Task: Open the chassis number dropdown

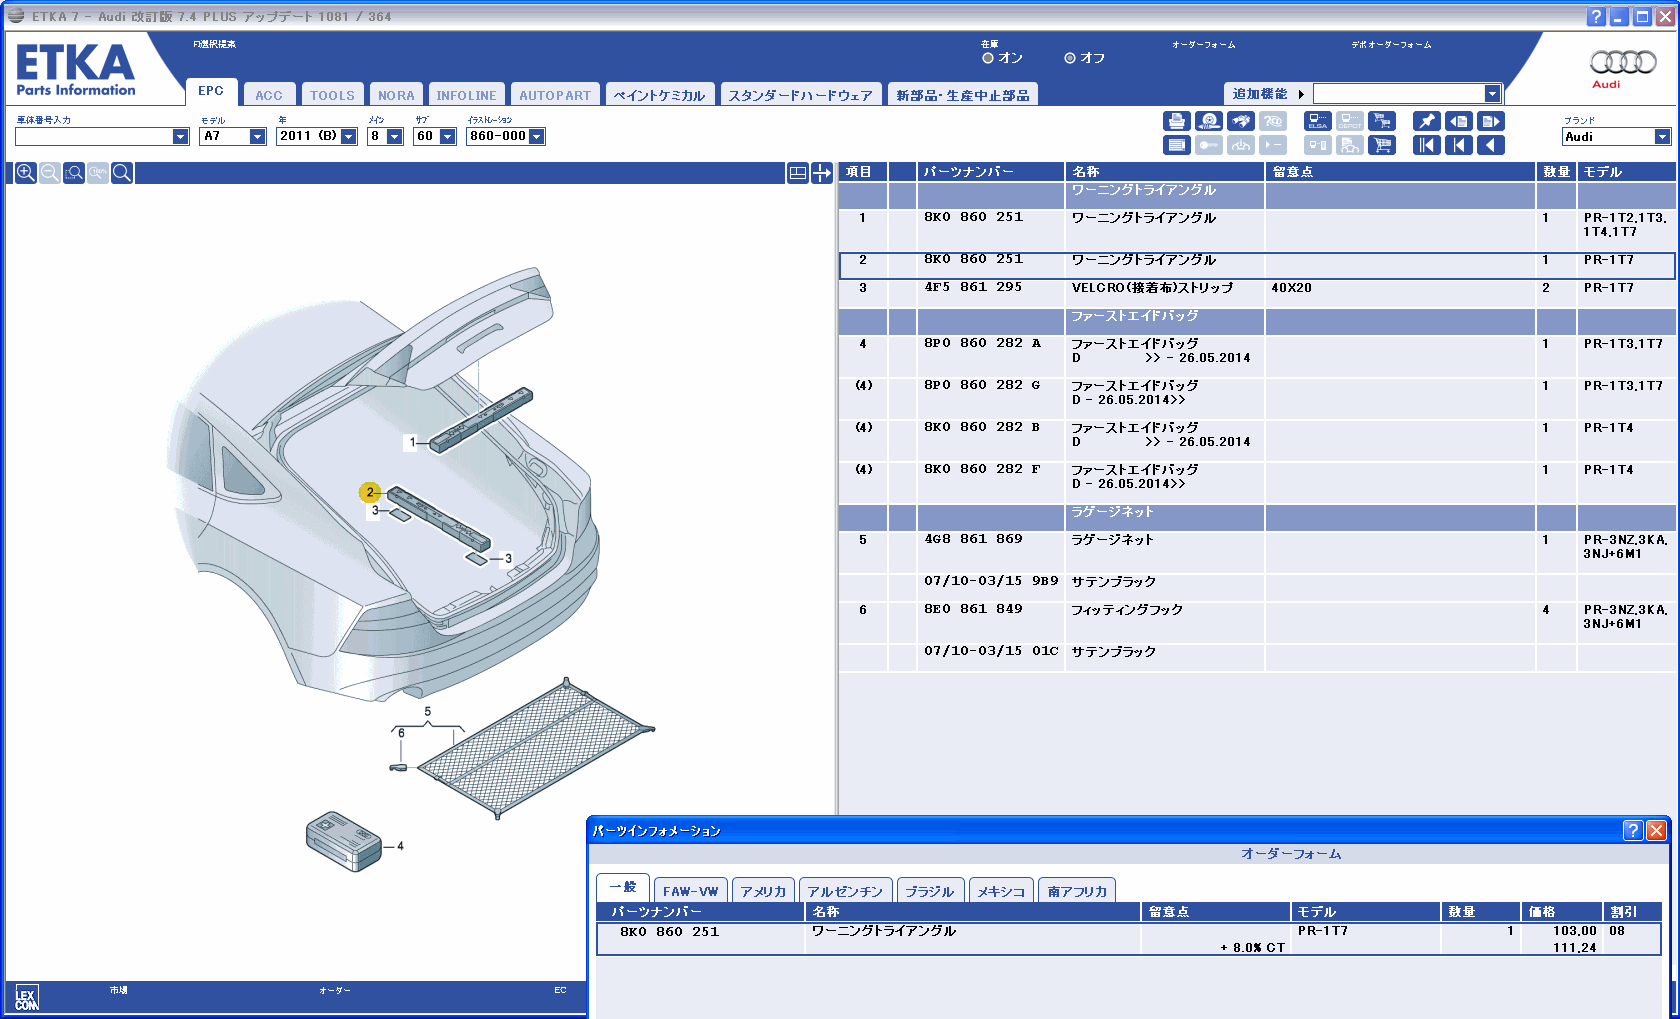Action: [180, 137]
